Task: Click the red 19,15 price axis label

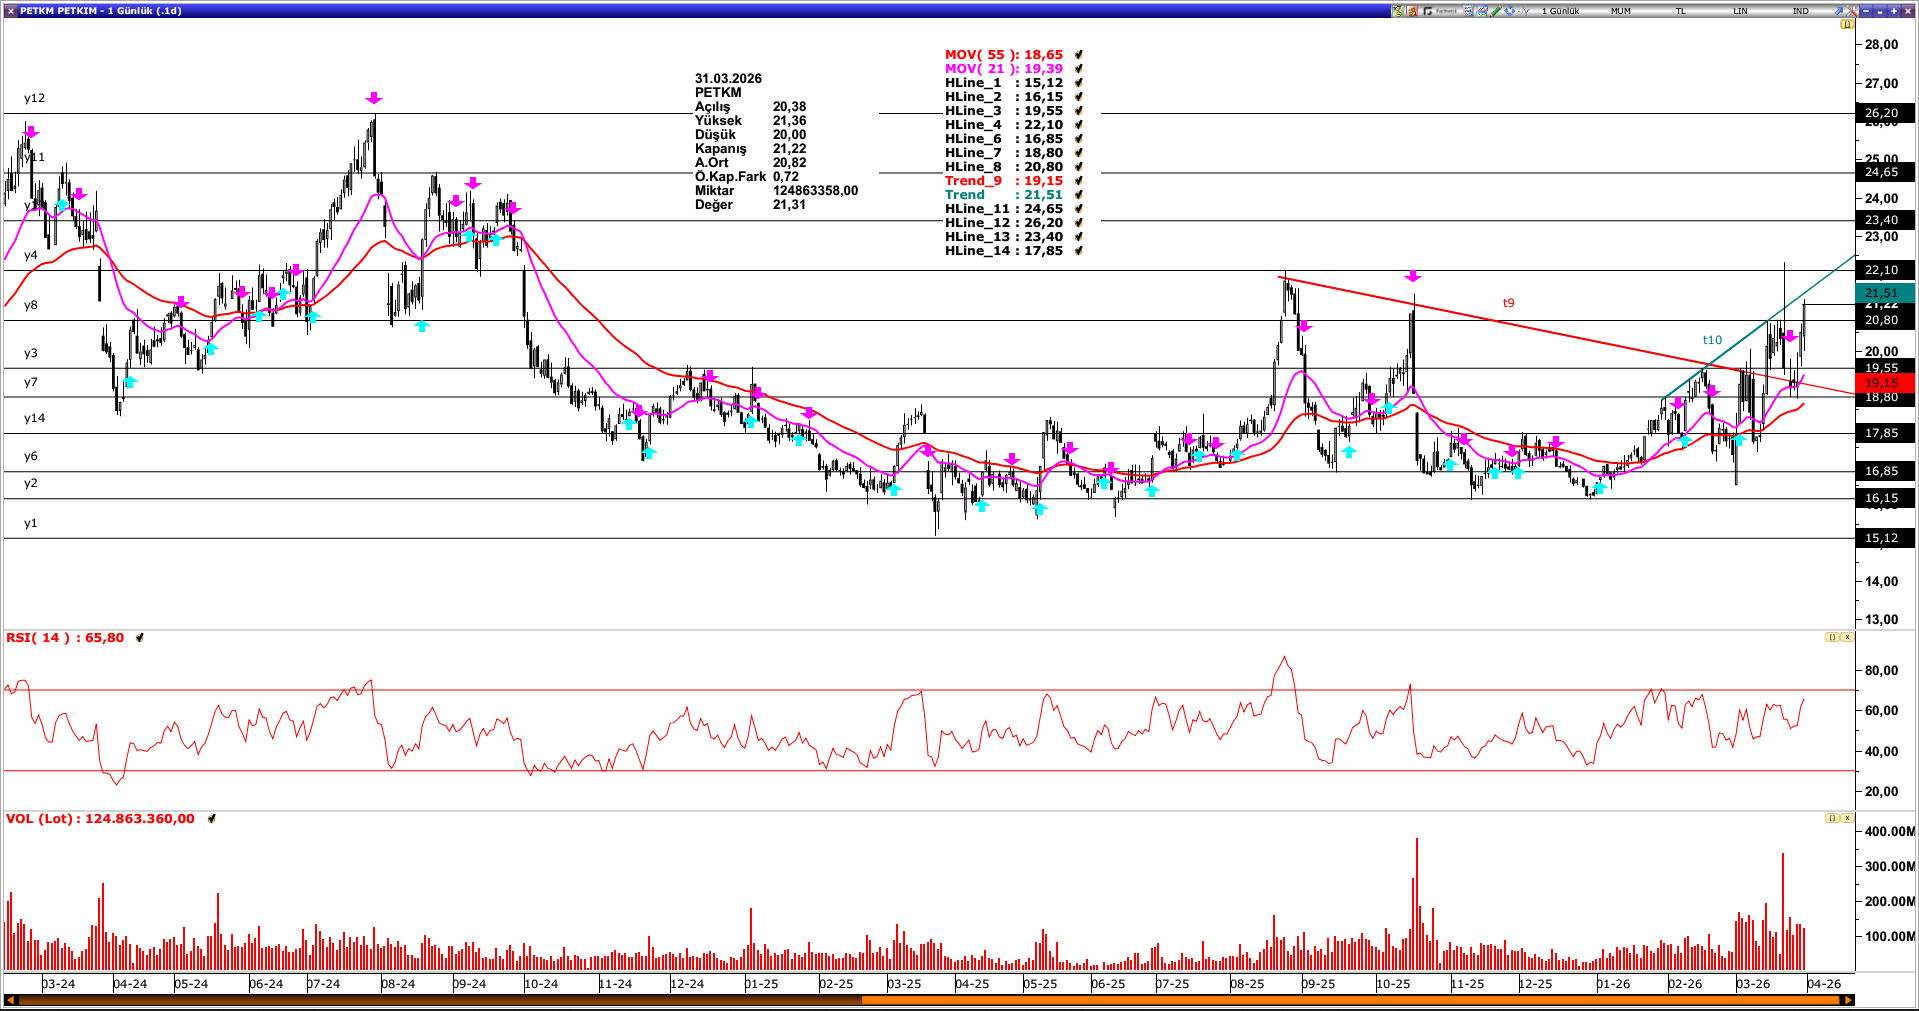Action: click(1885, 383)
